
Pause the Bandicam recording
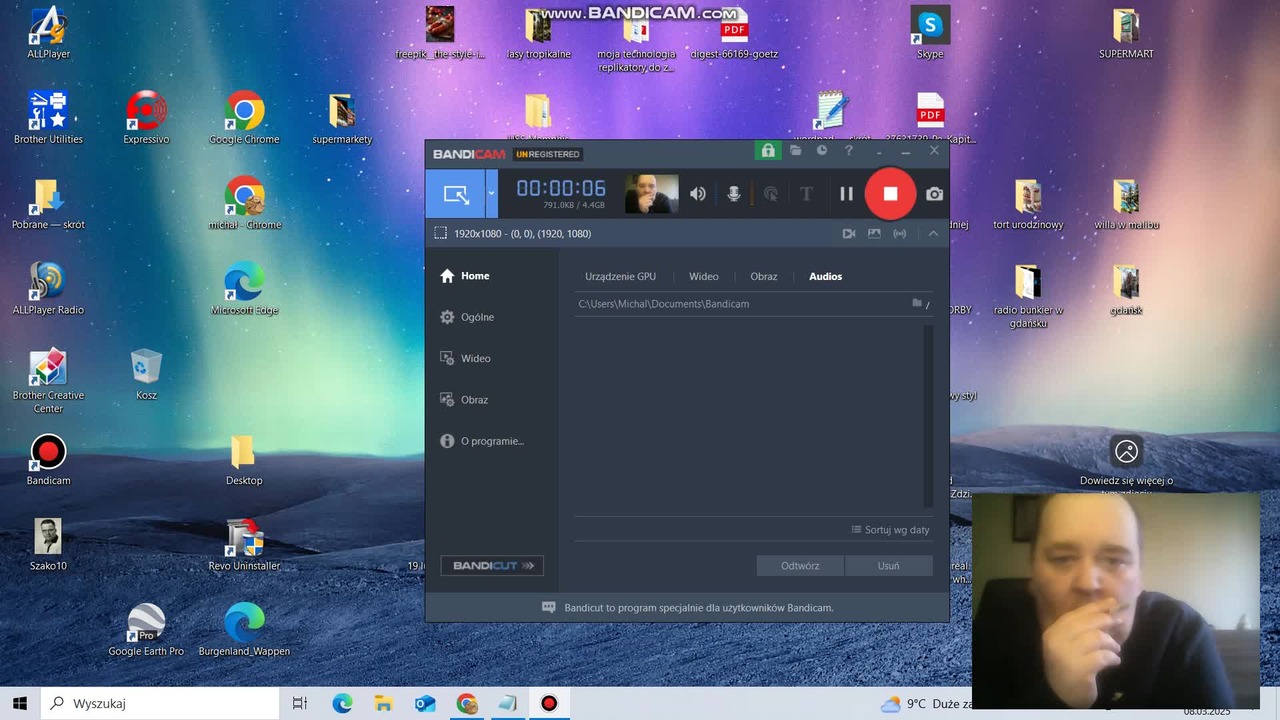pos(846,194)
